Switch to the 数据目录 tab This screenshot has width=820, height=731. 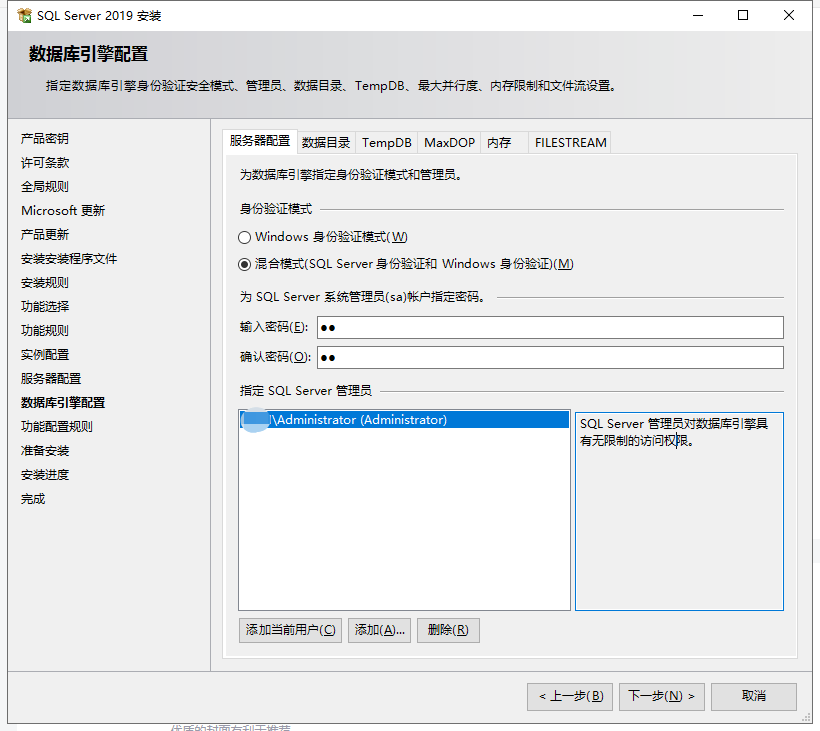(x=326, y=142)
